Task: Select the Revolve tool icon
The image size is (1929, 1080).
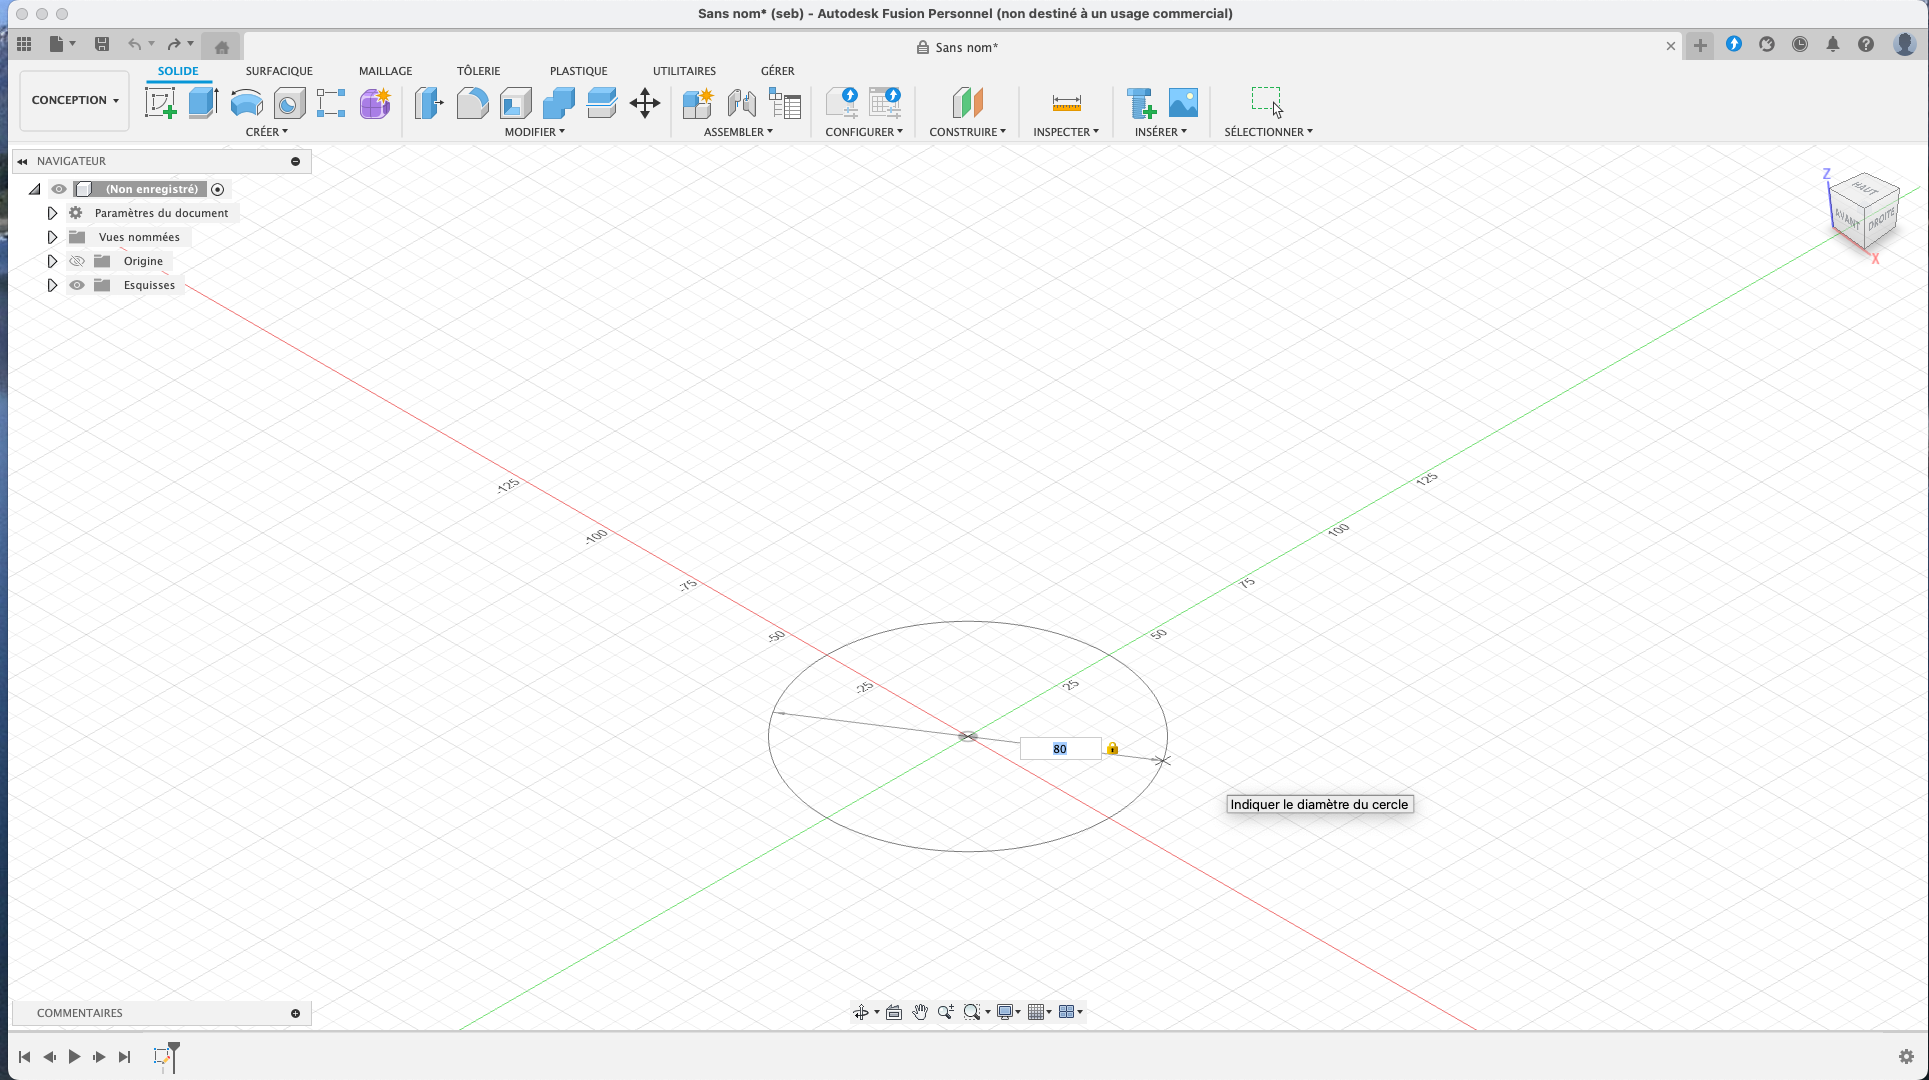Action: (246, 103)
